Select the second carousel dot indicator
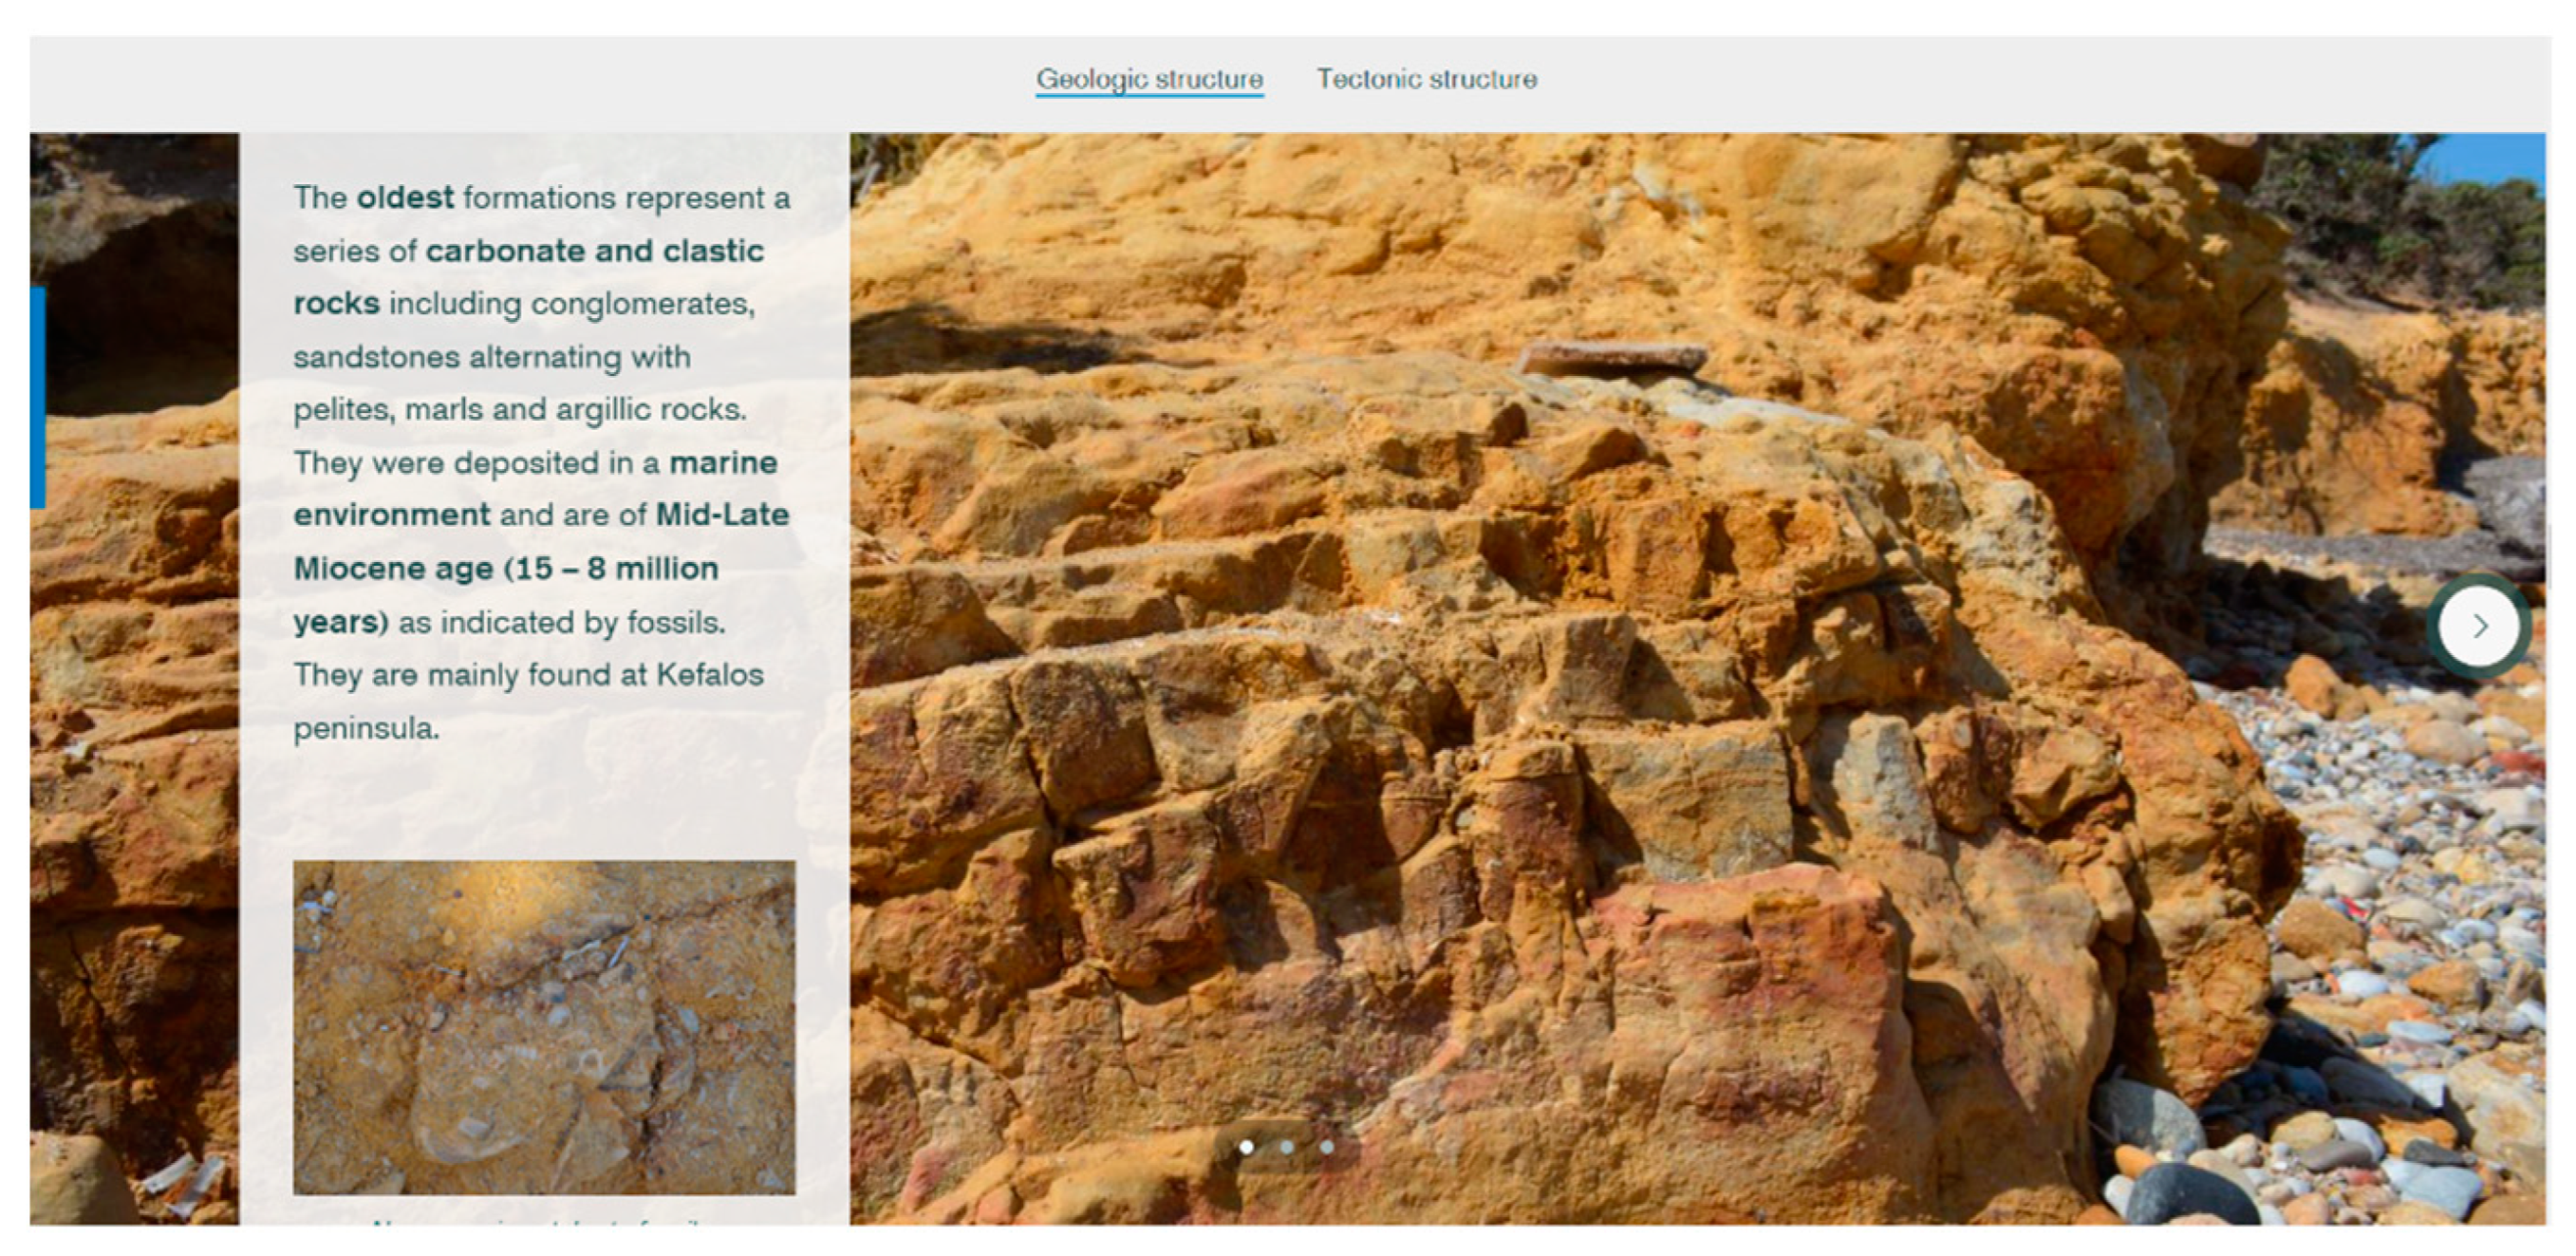The height and width of the screenshot is (1256, 2576). [1287, 1147]
